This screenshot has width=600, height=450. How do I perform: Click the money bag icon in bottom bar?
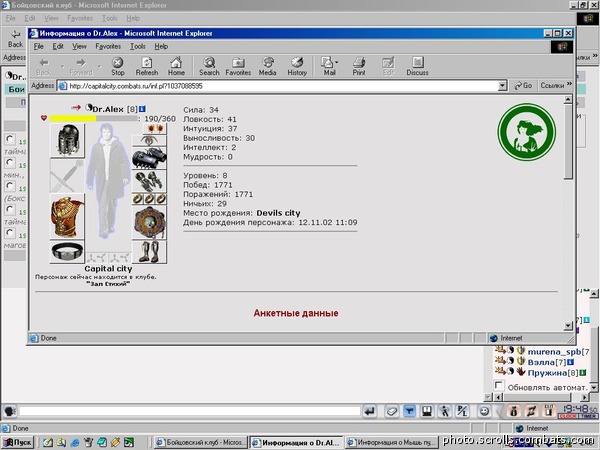[x=513, y=411]
